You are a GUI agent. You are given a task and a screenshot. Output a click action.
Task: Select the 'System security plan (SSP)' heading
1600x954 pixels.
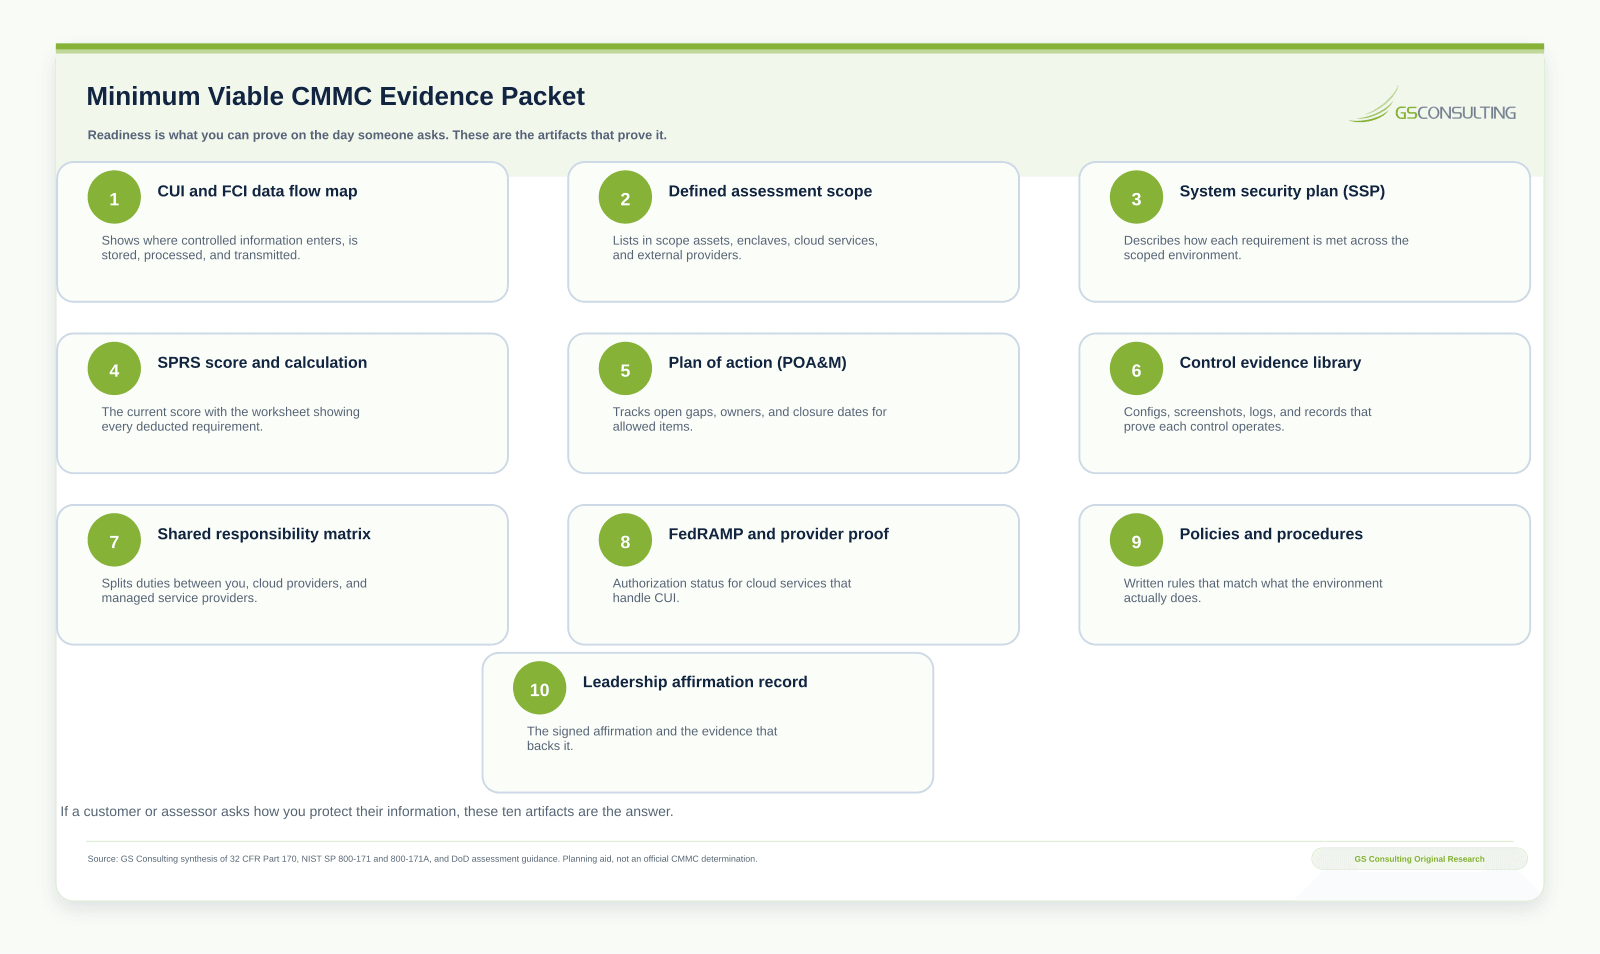(x=1282, y=191)
